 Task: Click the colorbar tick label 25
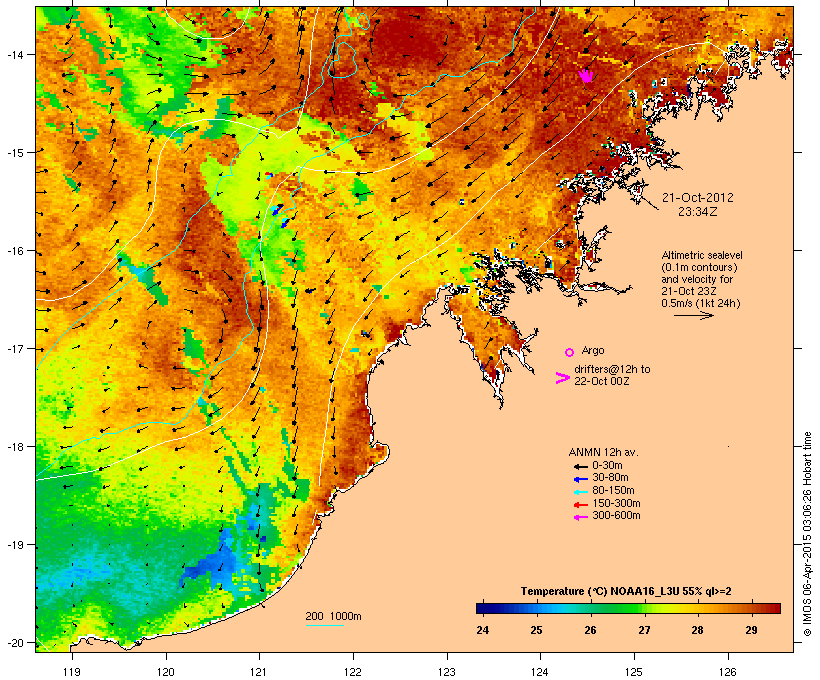point(536,630)
